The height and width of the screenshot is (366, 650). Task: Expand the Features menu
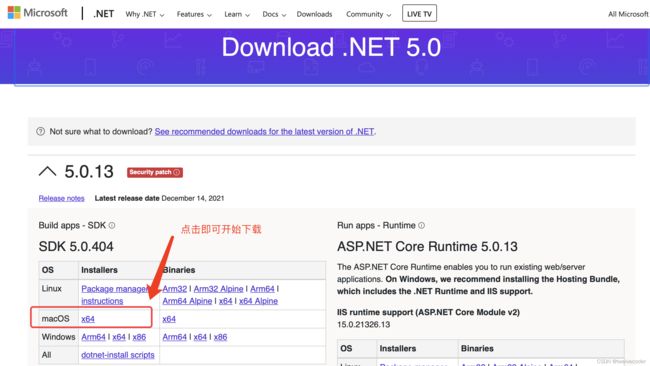tap(194, 14)
